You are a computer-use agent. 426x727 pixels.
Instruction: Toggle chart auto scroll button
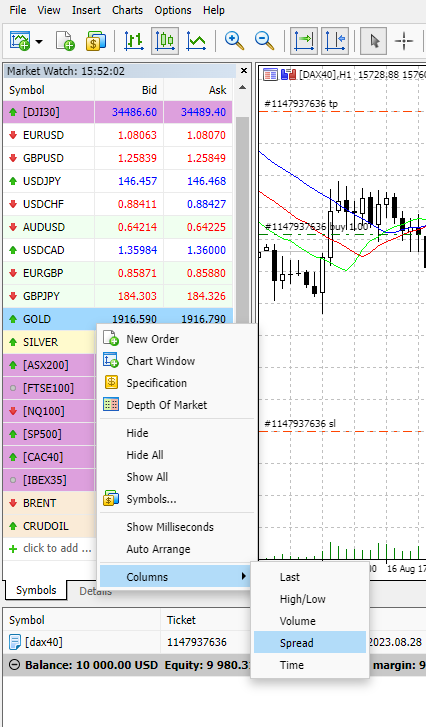tap(304, 41)
